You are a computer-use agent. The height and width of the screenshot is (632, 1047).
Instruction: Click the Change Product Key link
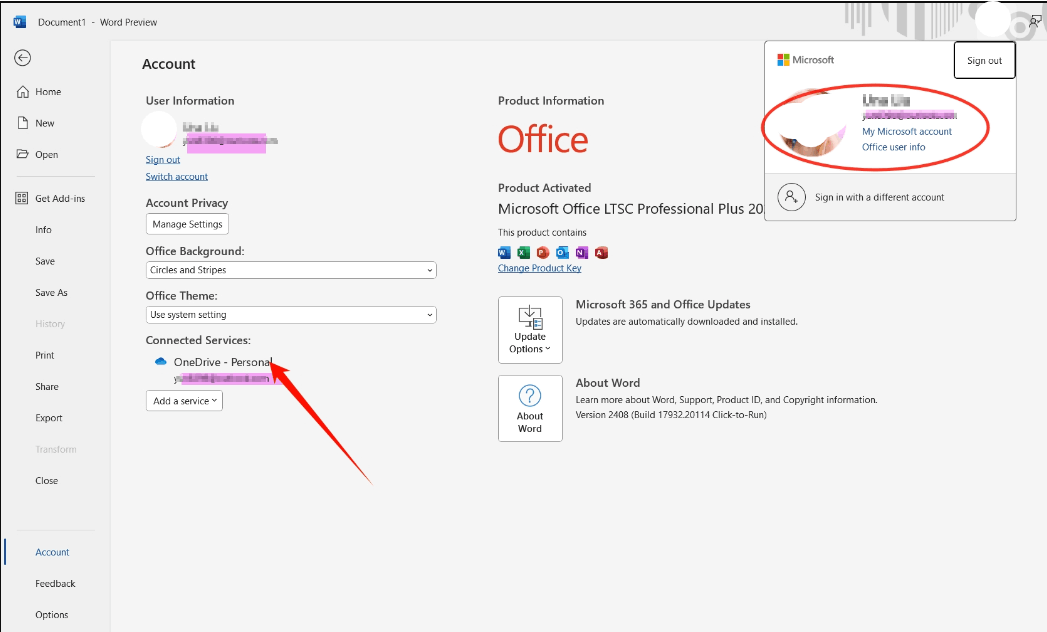[x=539, y=267]
